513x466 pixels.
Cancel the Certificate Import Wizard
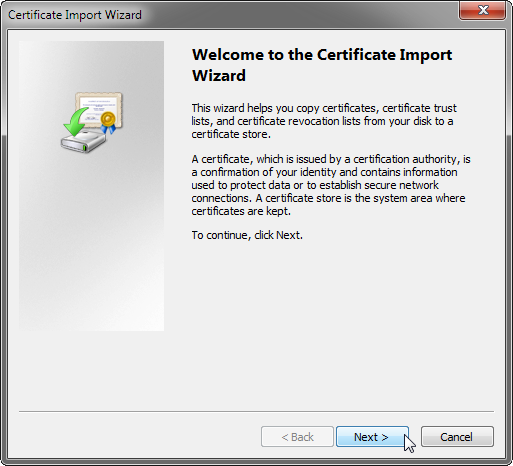click(457, 436)
